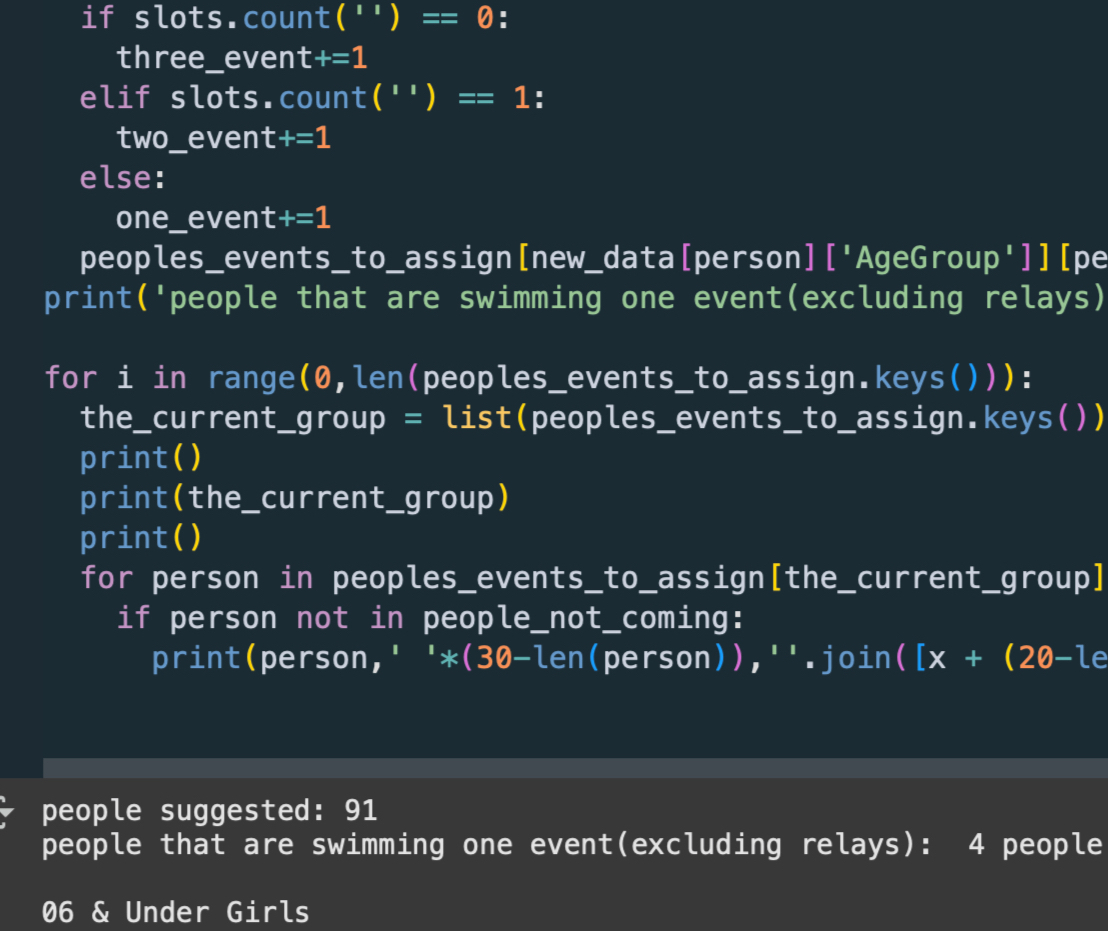
Task: Place cursor on three_event variable
Action: (214, 58)
